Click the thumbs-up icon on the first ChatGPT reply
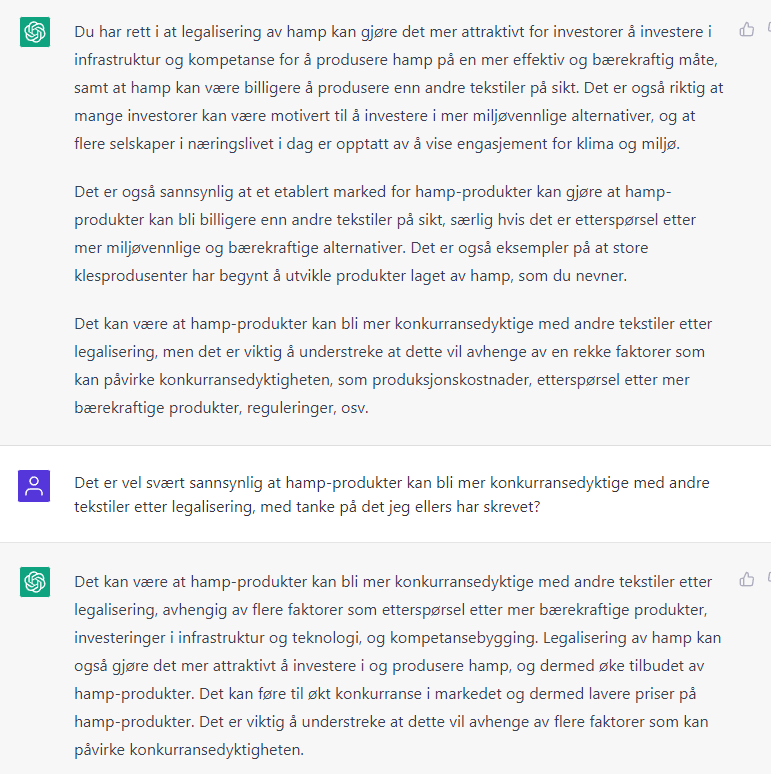Screen dimensions: 771x774 pyautogui.click(x=746, y=30)
